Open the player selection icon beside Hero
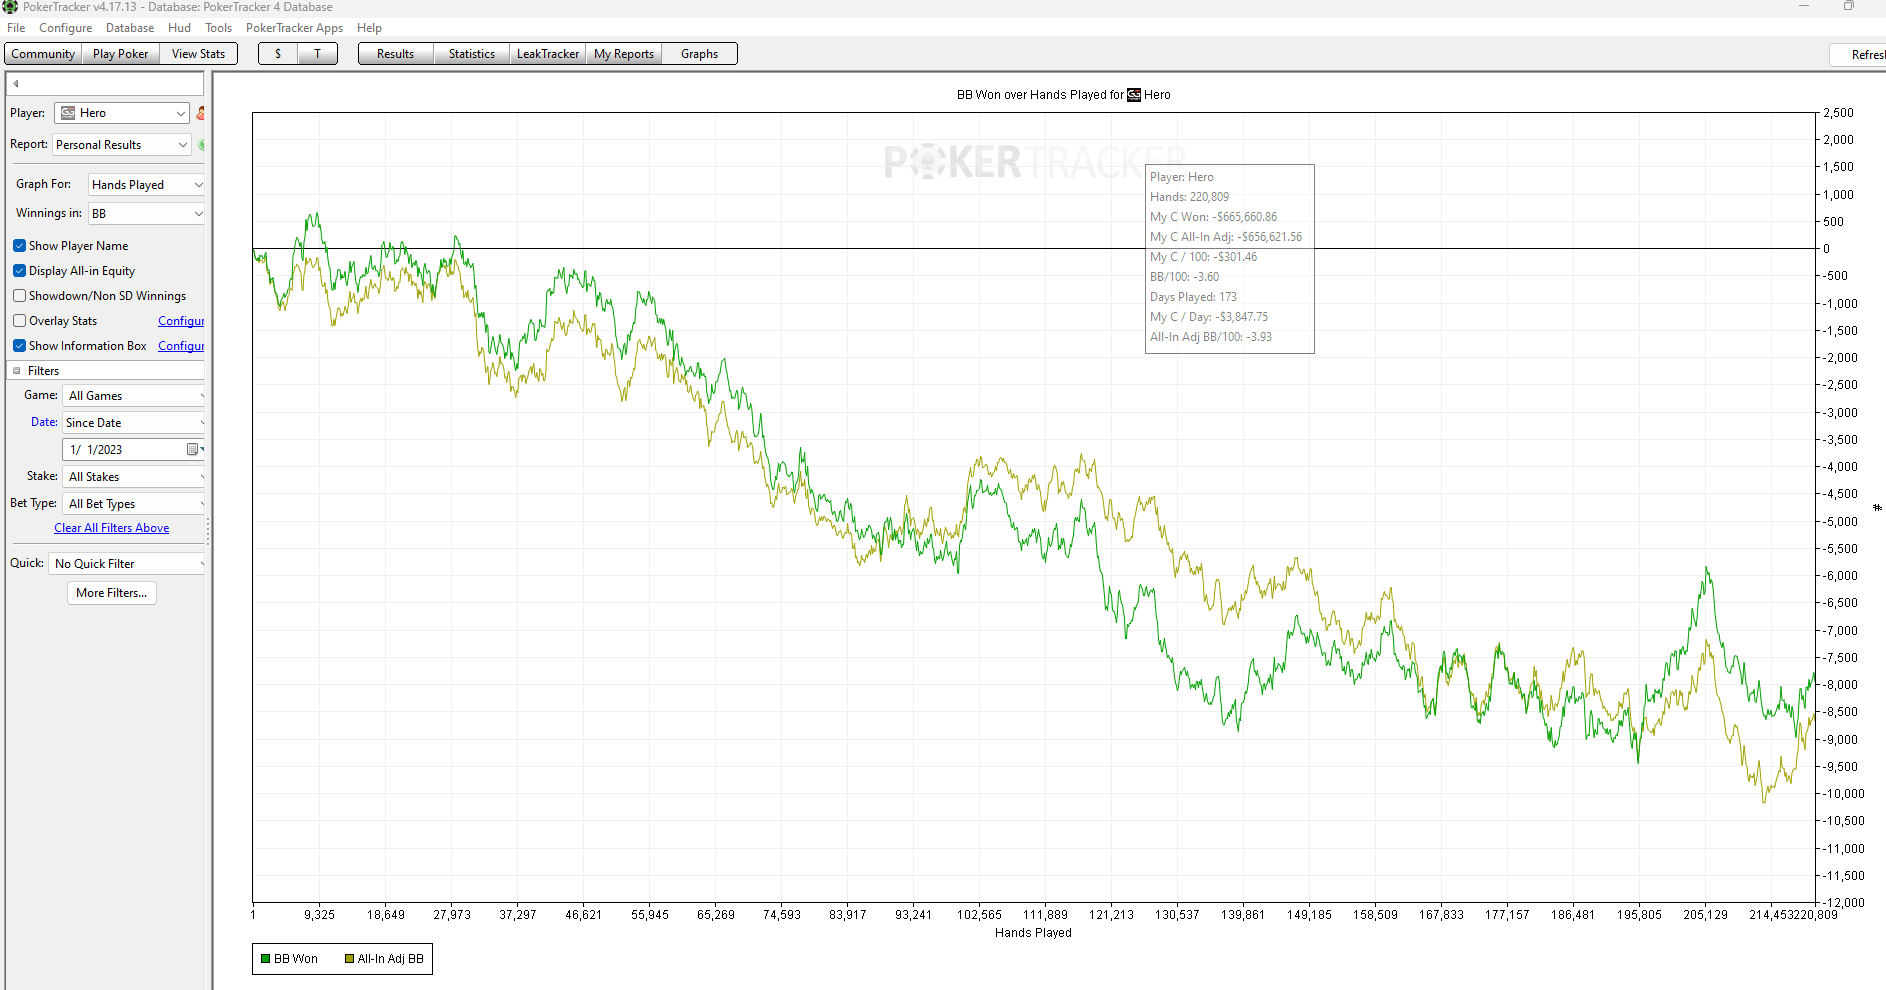The width and height of the screenshot is (1886, 990). [201, 113]
